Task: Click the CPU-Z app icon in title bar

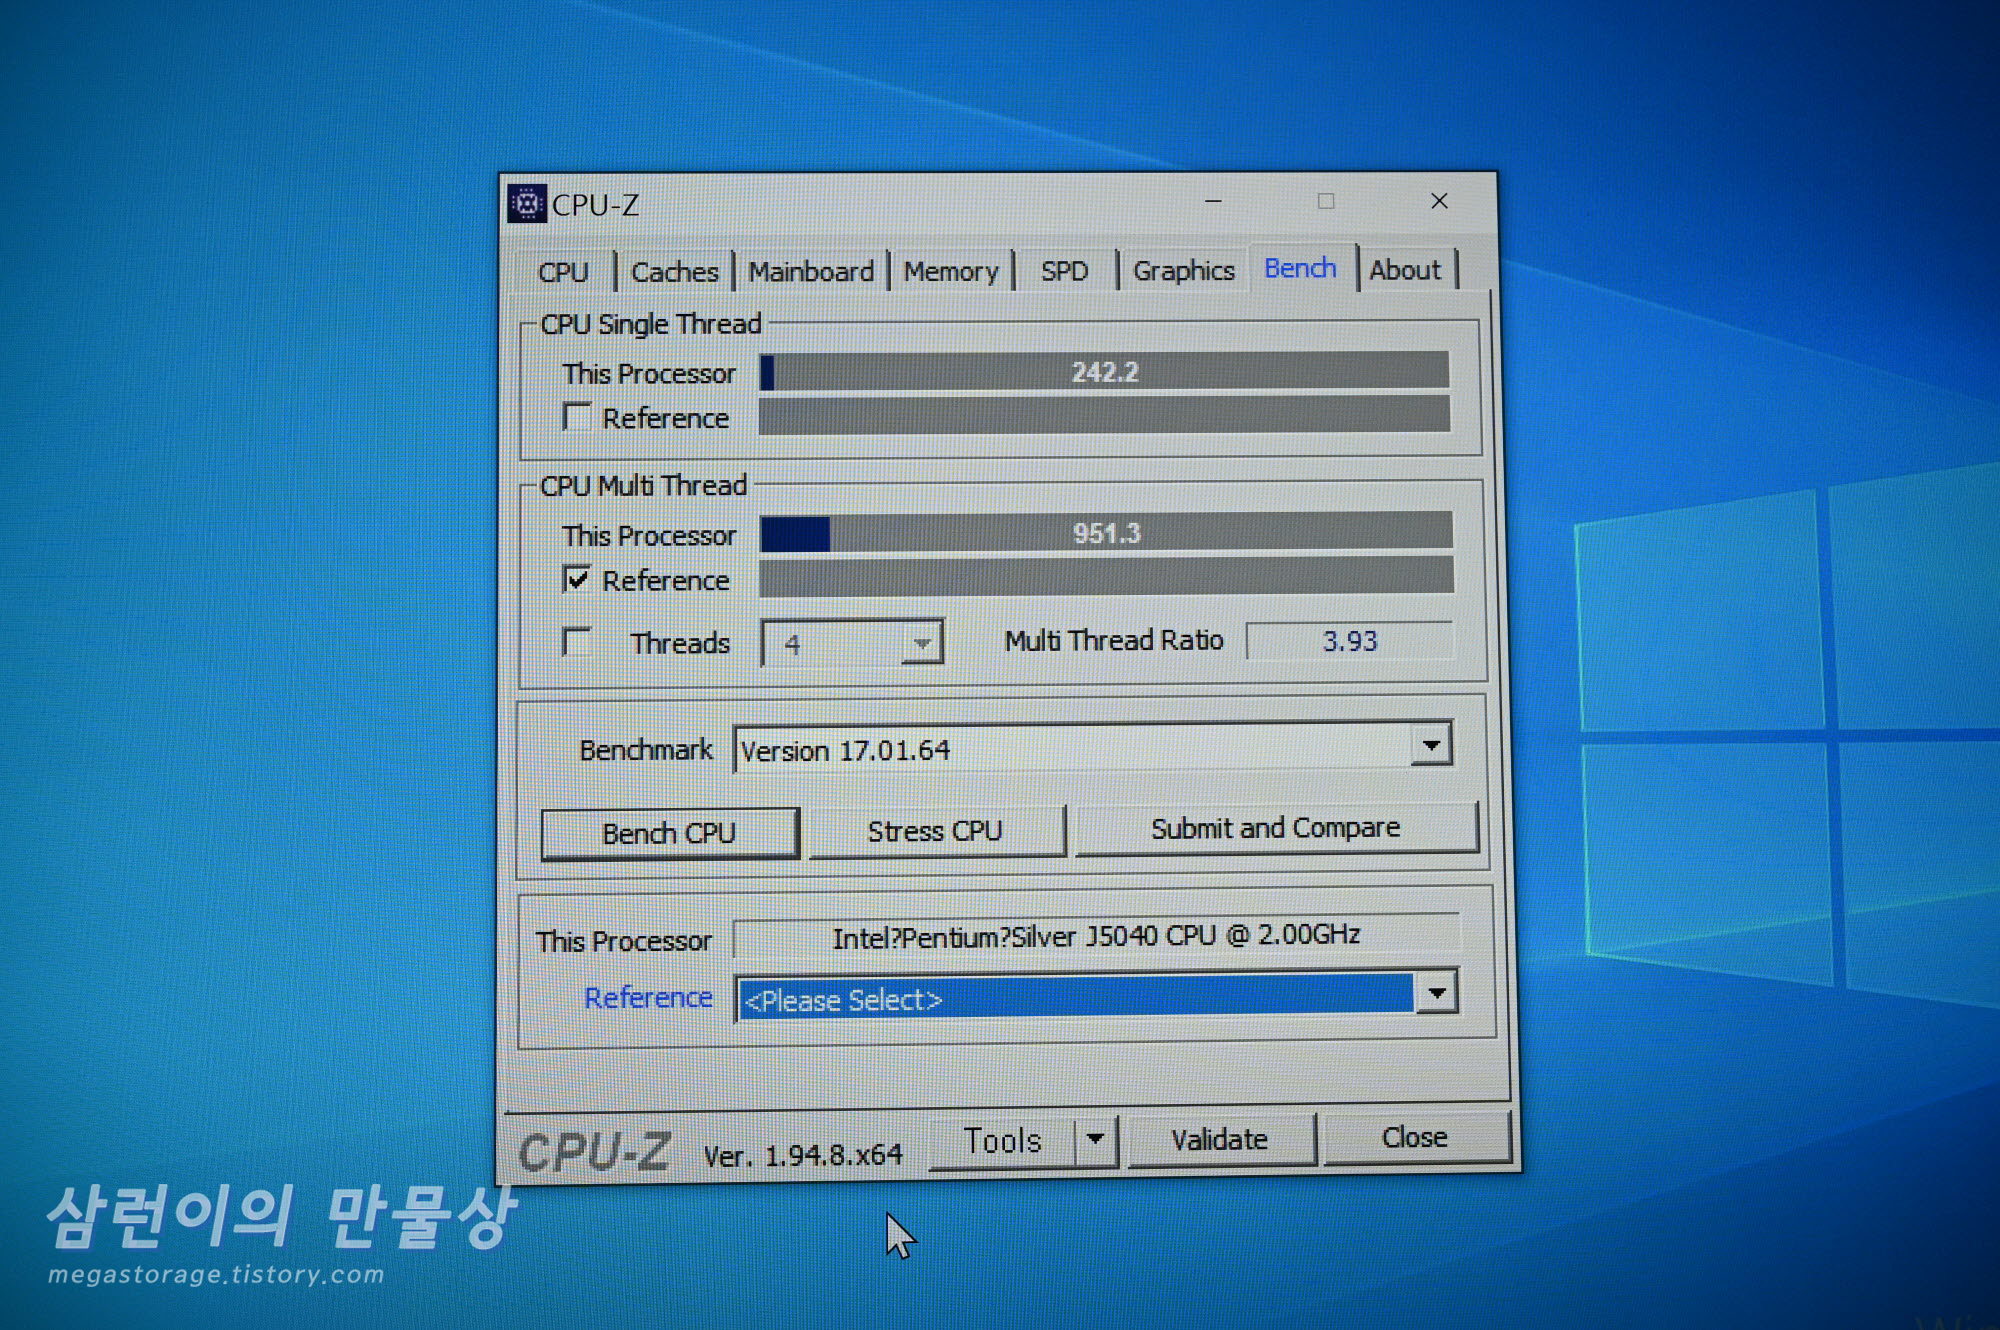Action: coord(527,203)
